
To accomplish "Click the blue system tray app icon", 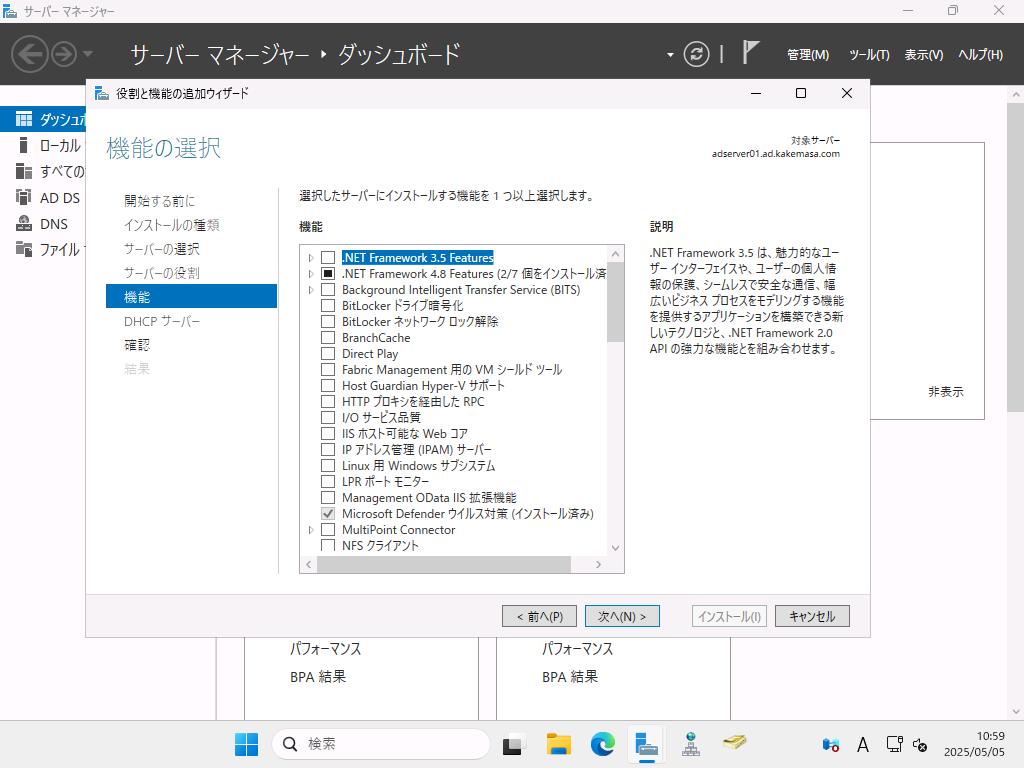I will click(831, 744).
